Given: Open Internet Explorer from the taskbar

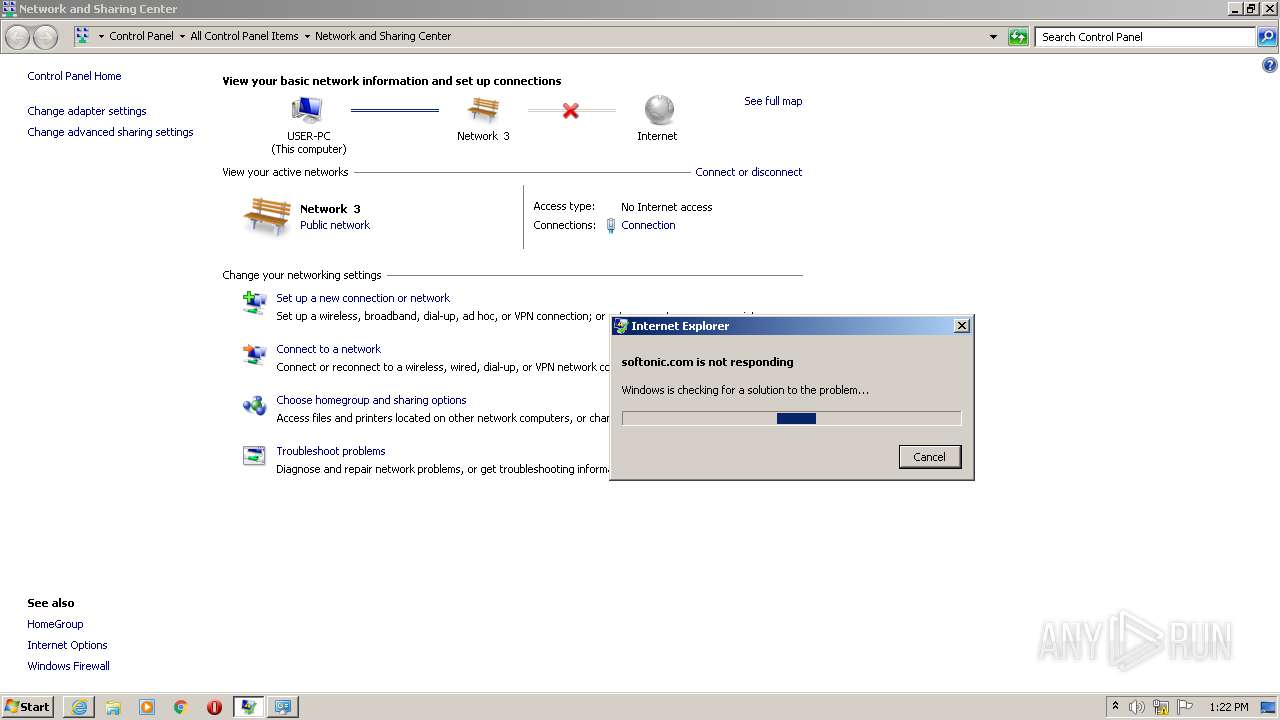Looking at the screenshot, I should 79,707.
